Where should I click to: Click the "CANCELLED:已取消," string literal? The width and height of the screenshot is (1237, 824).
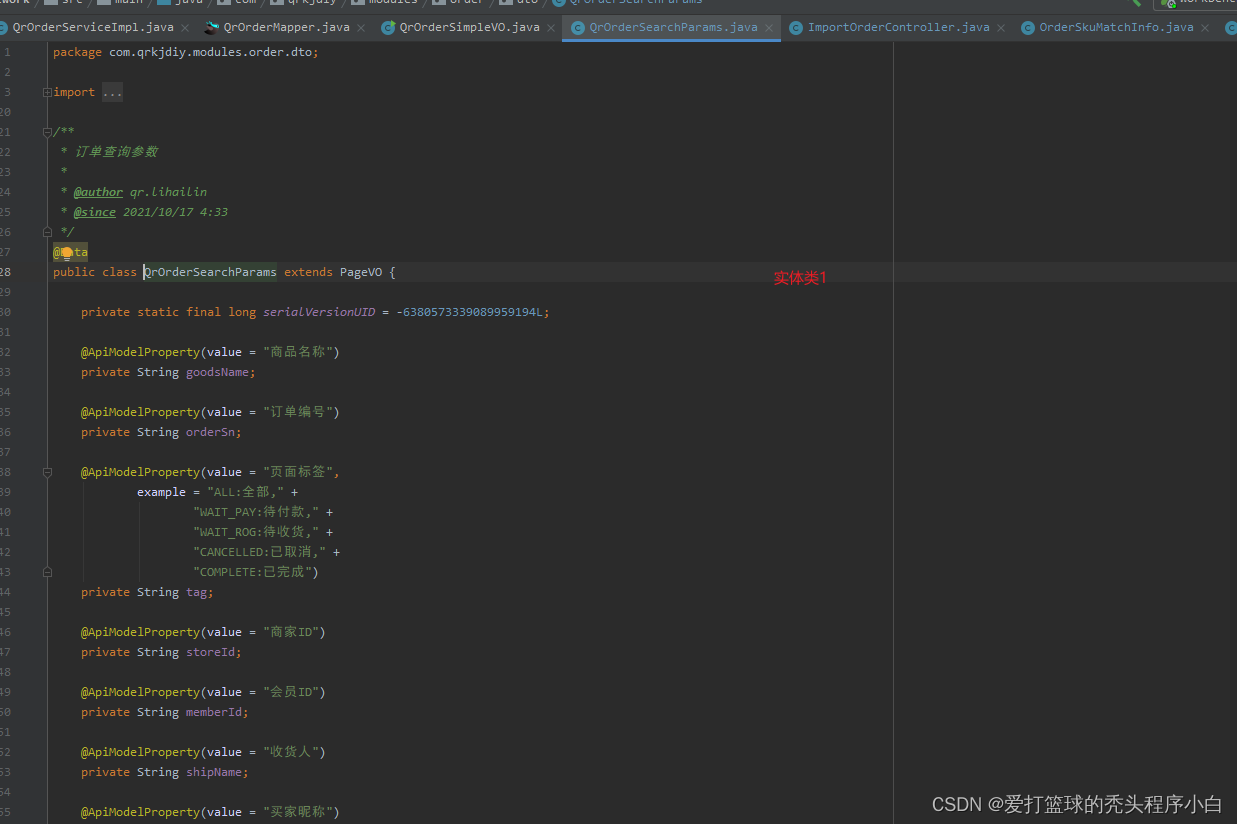(259, 552)
